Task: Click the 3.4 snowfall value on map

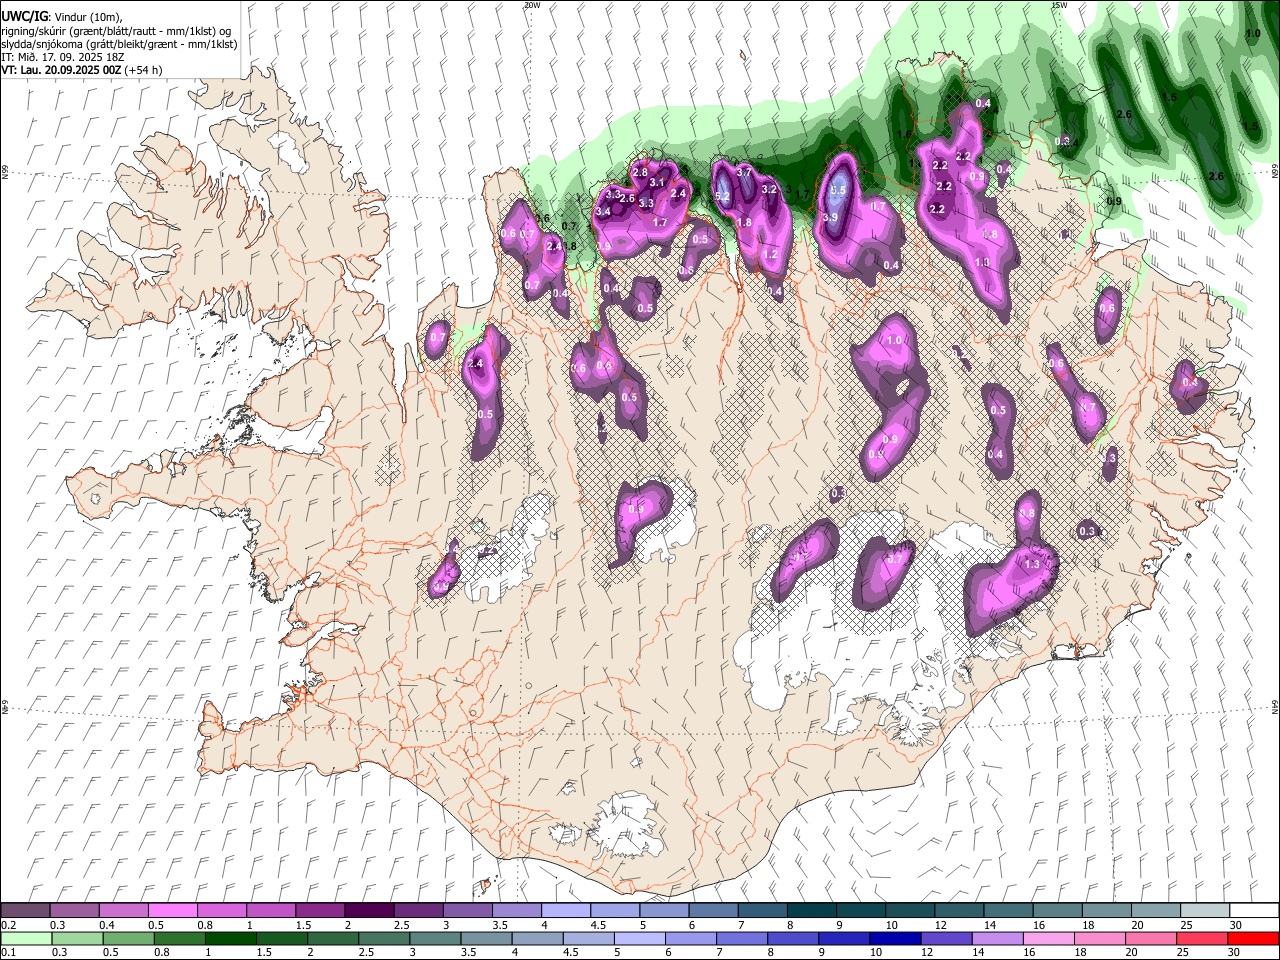Action: tap(603, 212)
